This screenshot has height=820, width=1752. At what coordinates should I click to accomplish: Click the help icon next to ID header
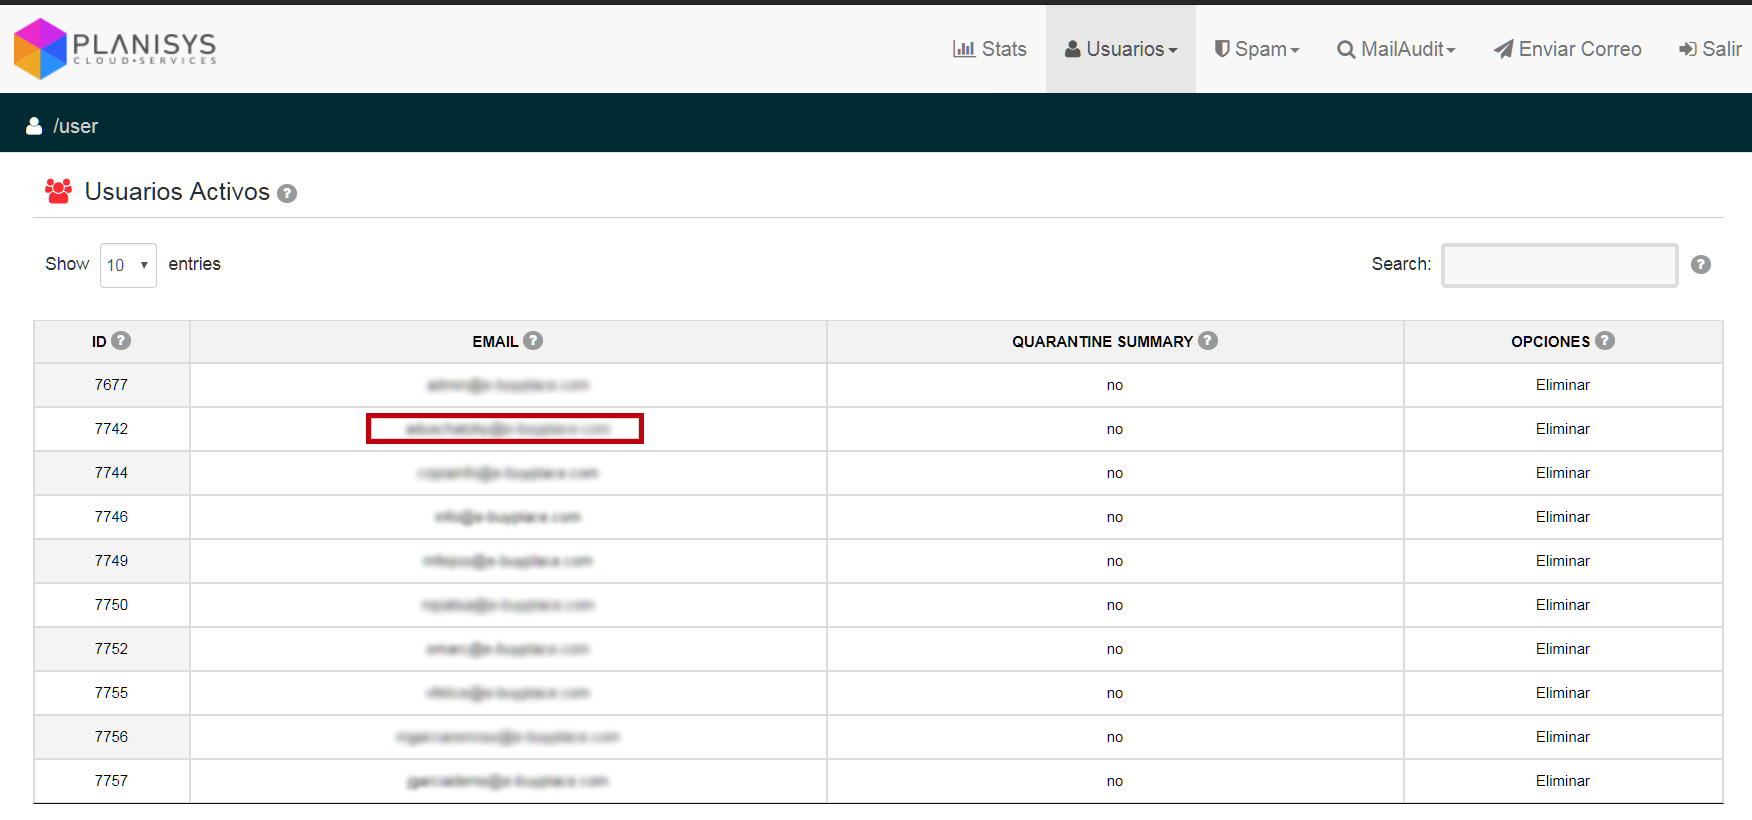[121, 341]
